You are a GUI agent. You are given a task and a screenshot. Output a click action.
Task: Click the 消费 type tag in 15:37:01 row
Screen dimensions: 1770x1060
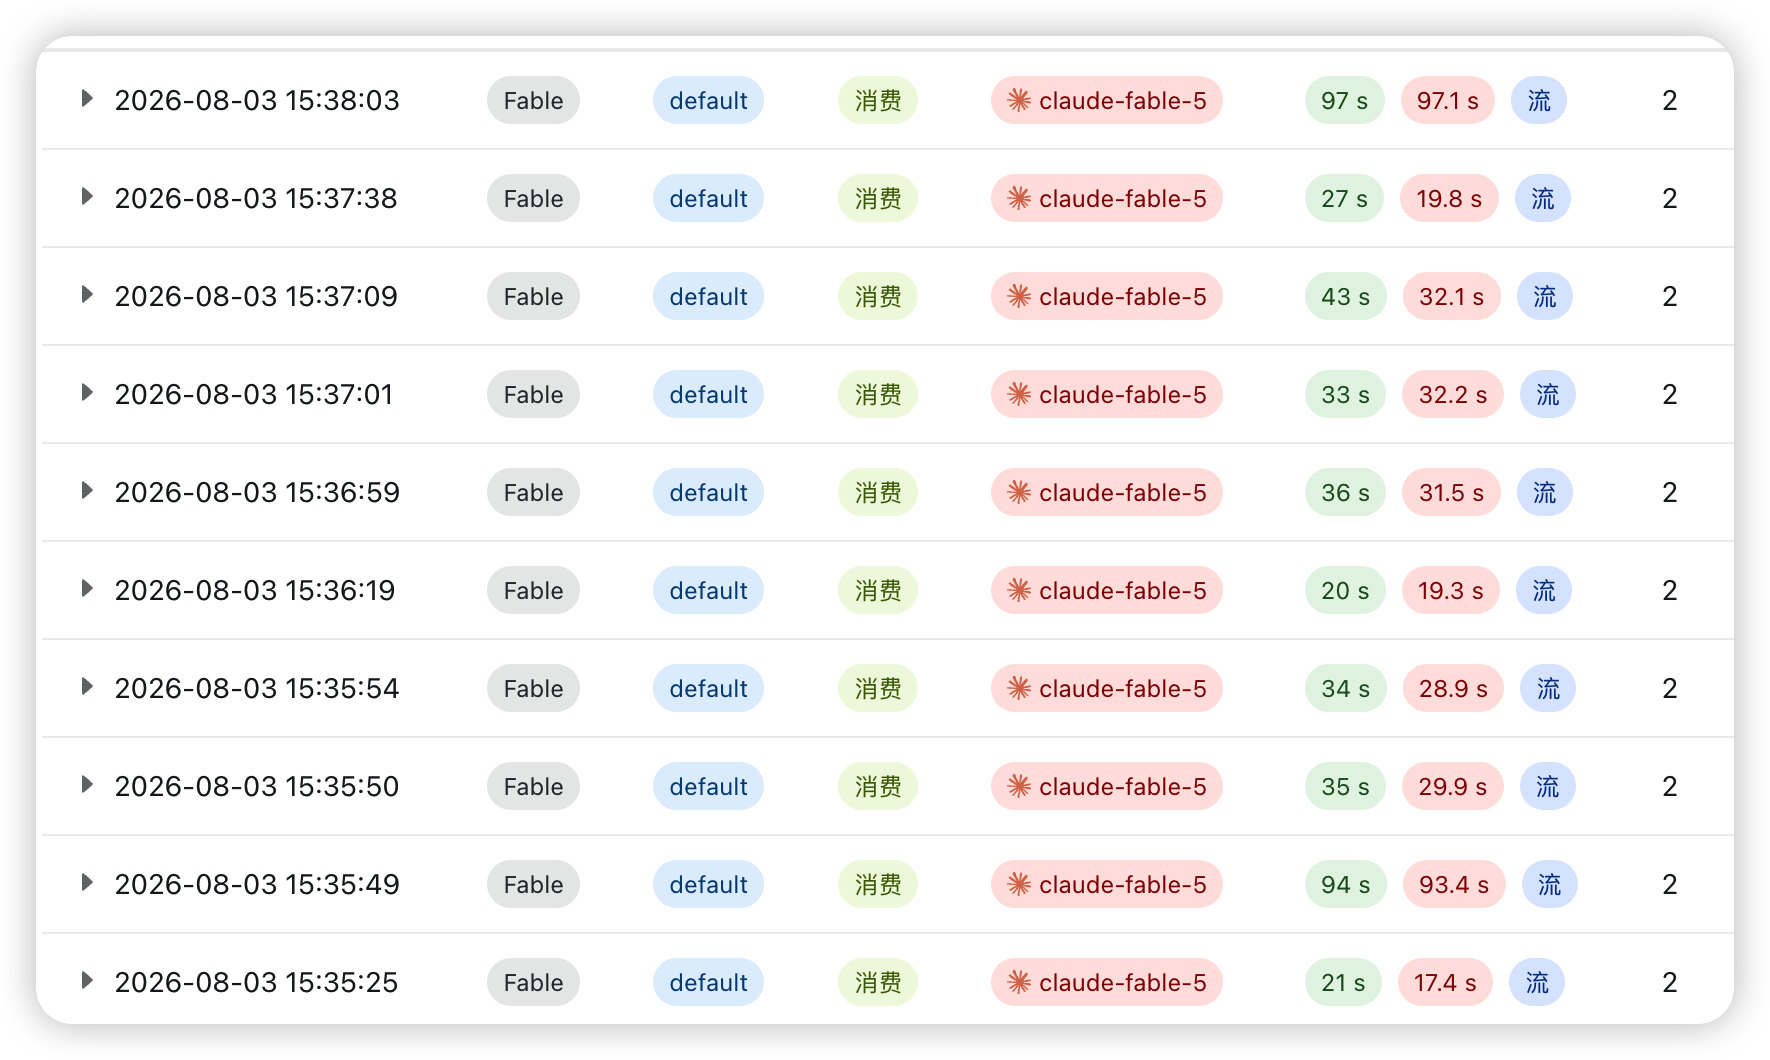click(x=878, y=395)
